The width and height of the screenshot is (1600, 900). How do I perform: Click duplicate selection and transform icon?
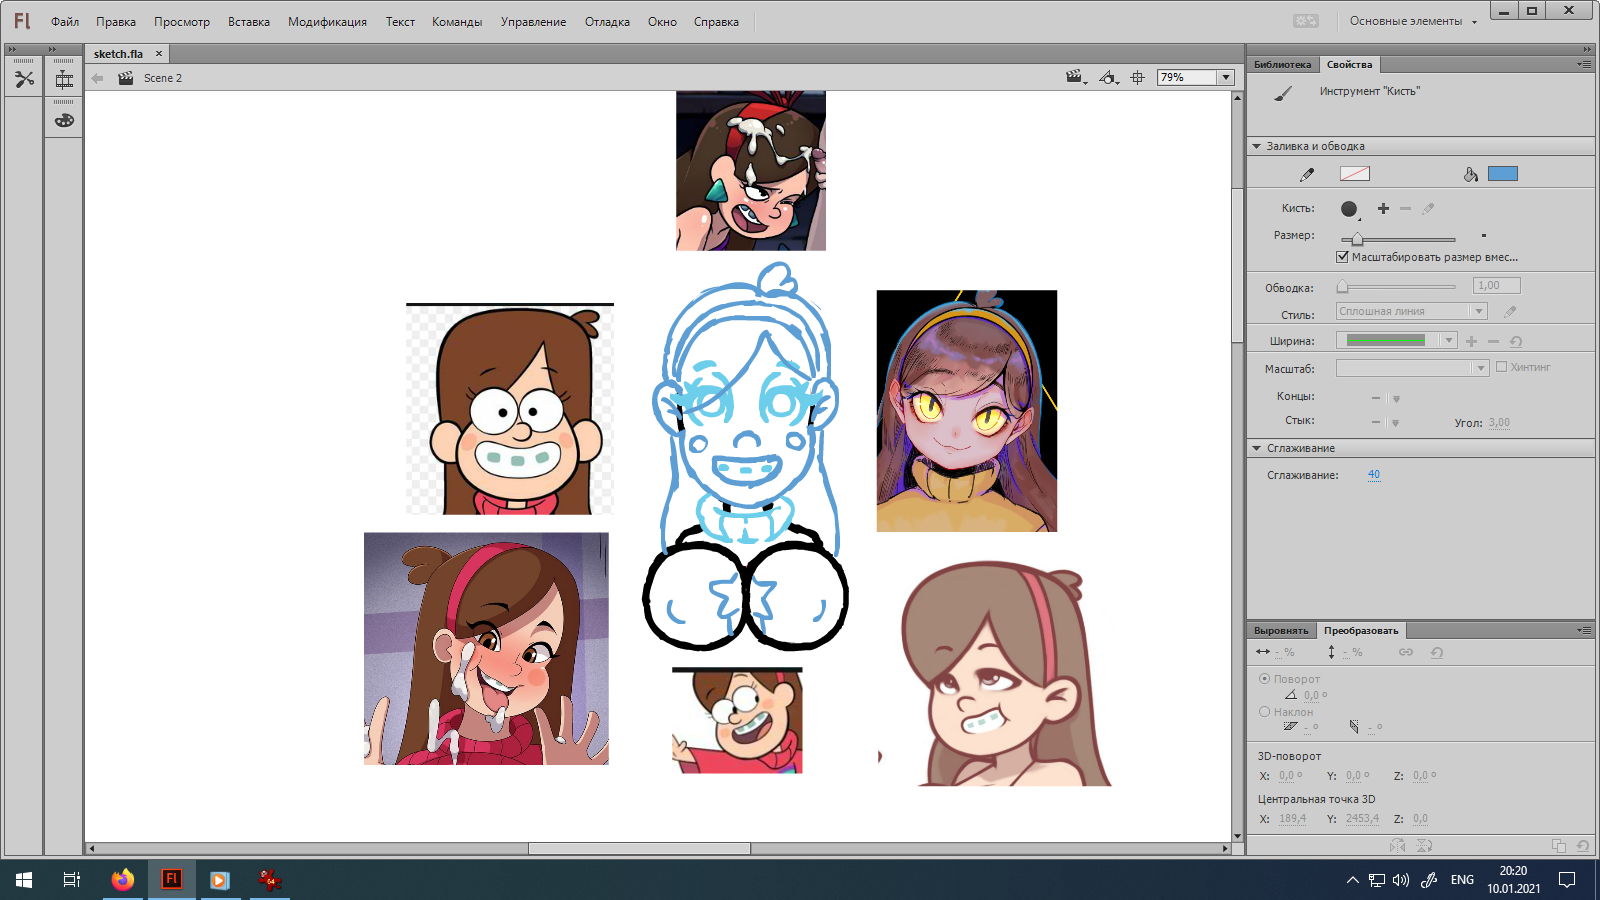pyautogui.click(x=1558, y=846)
